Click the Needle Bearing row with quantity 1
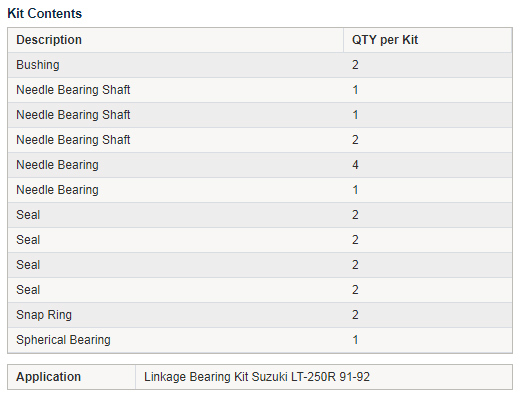The width and height of the screenshot is (522, 399). coord(260,190)
